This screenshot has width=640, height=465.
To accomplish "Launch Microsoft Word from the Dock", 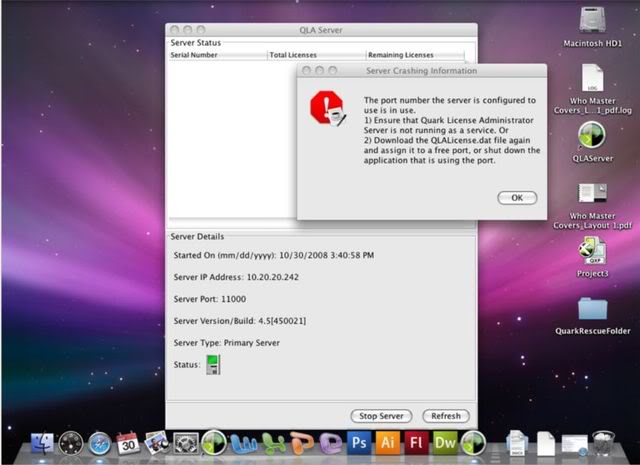I will coord(244,444).
